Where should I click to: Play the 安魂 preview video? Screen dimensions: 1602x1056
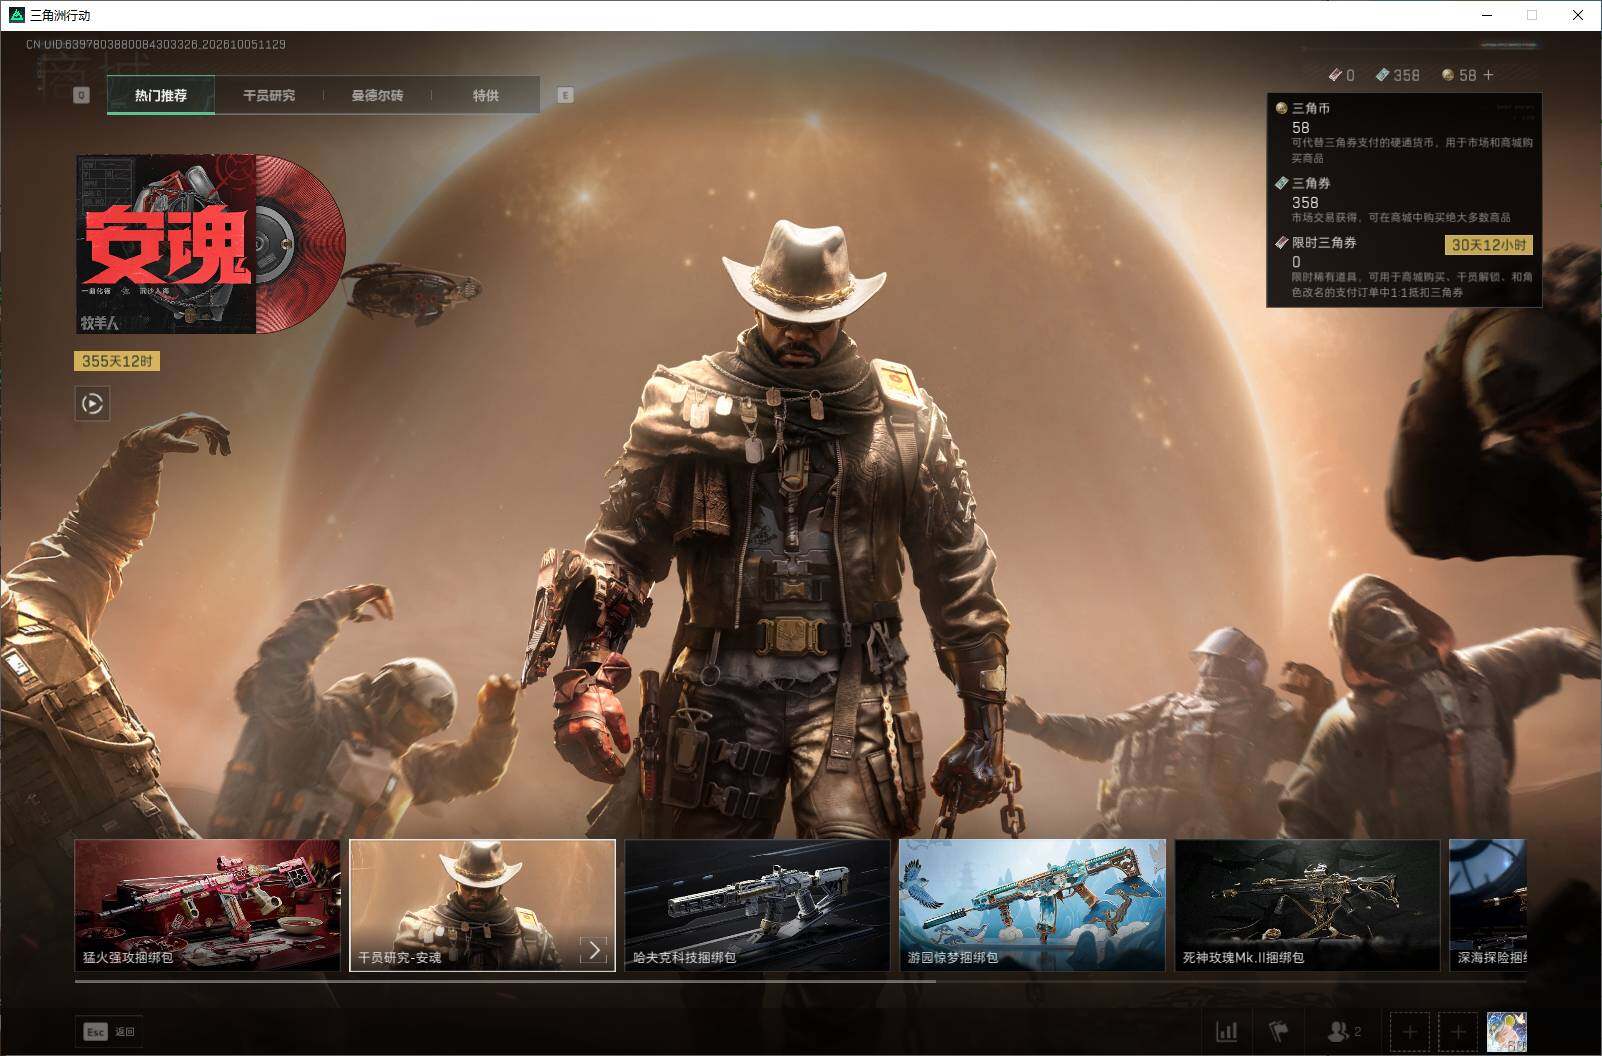click(x=92, y=404)
